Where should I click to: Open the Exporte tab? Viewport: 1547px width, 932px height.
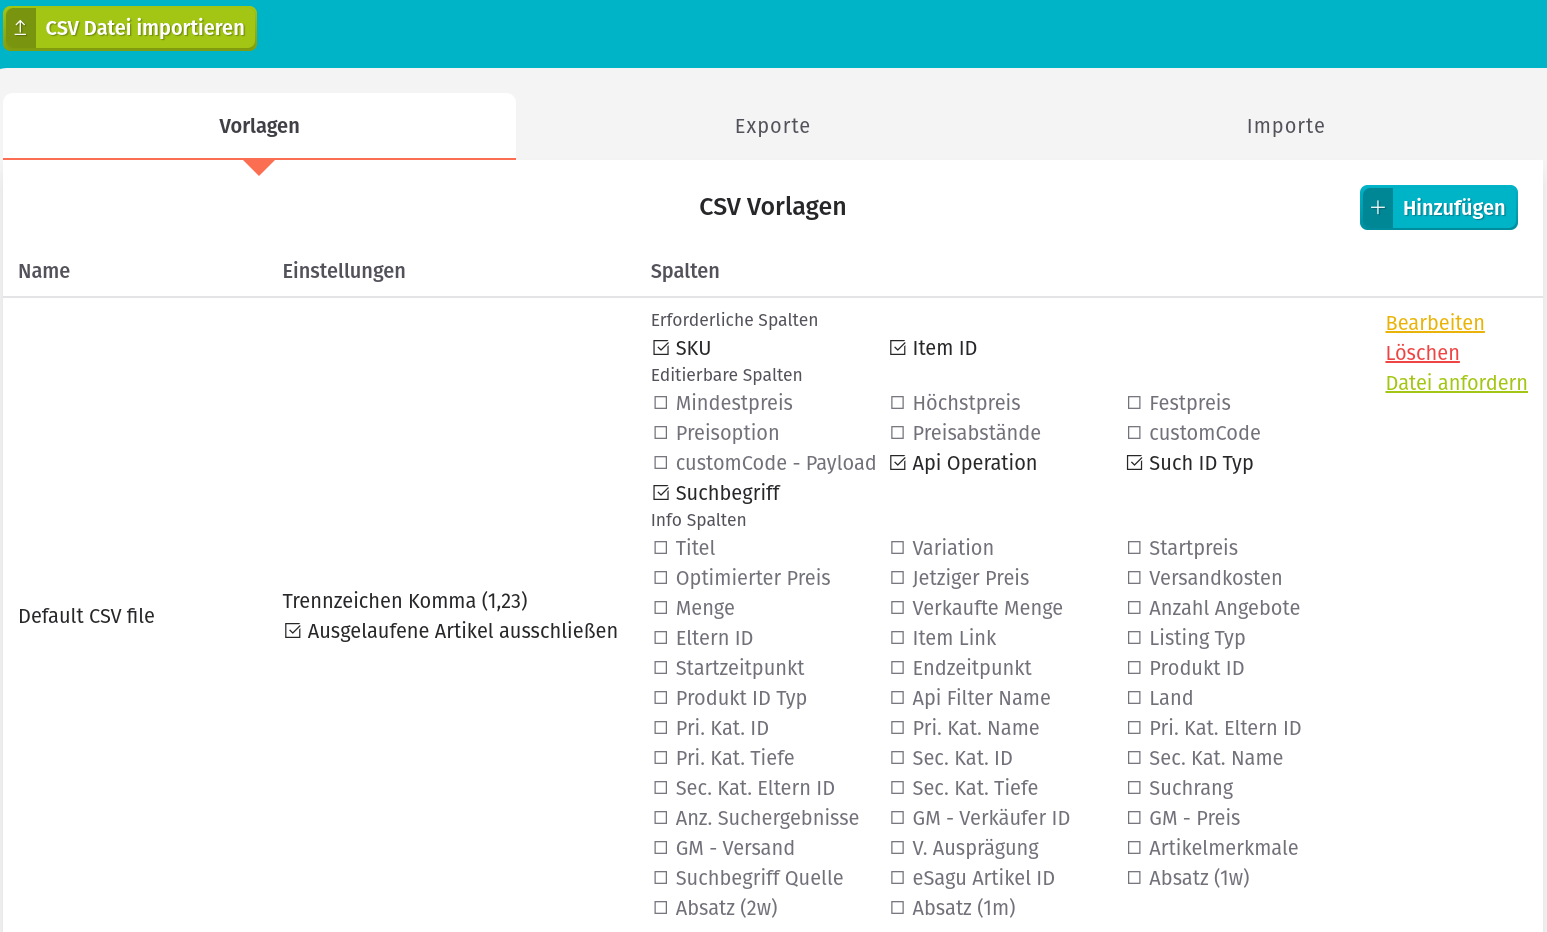tap(772, 126)
